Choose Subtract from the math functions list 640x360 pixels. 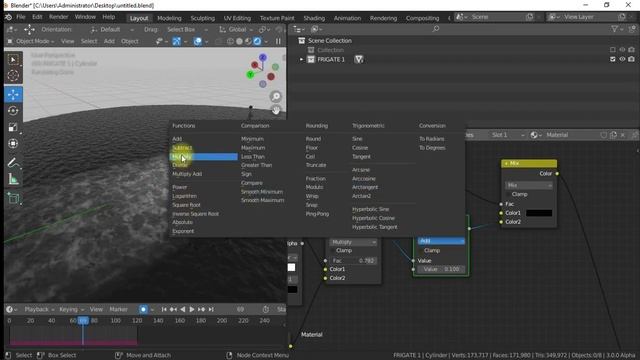[182, 148]
